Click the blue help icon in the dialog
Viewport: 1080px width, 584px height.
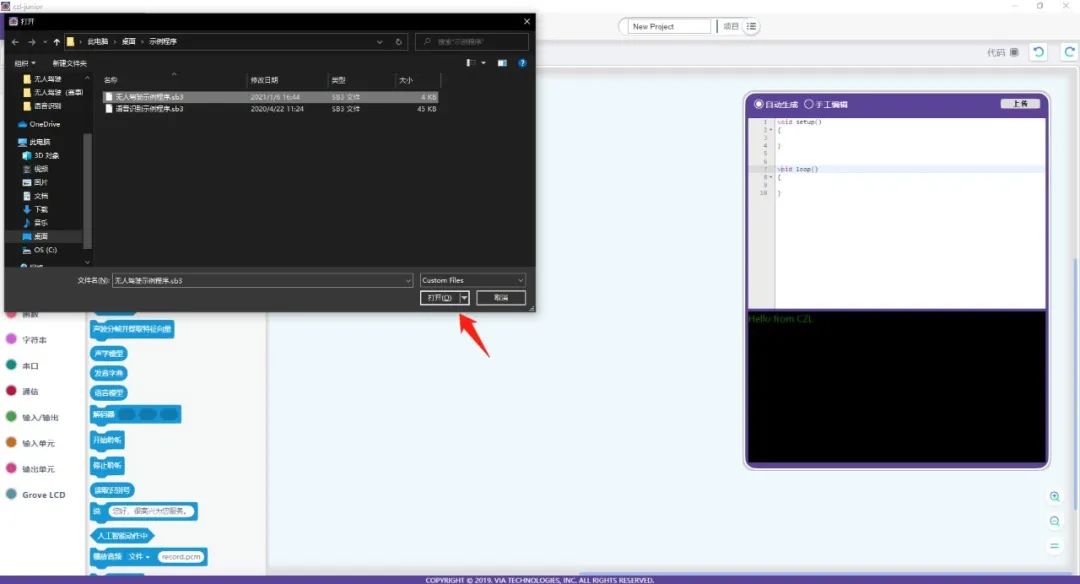click(522, 63)
